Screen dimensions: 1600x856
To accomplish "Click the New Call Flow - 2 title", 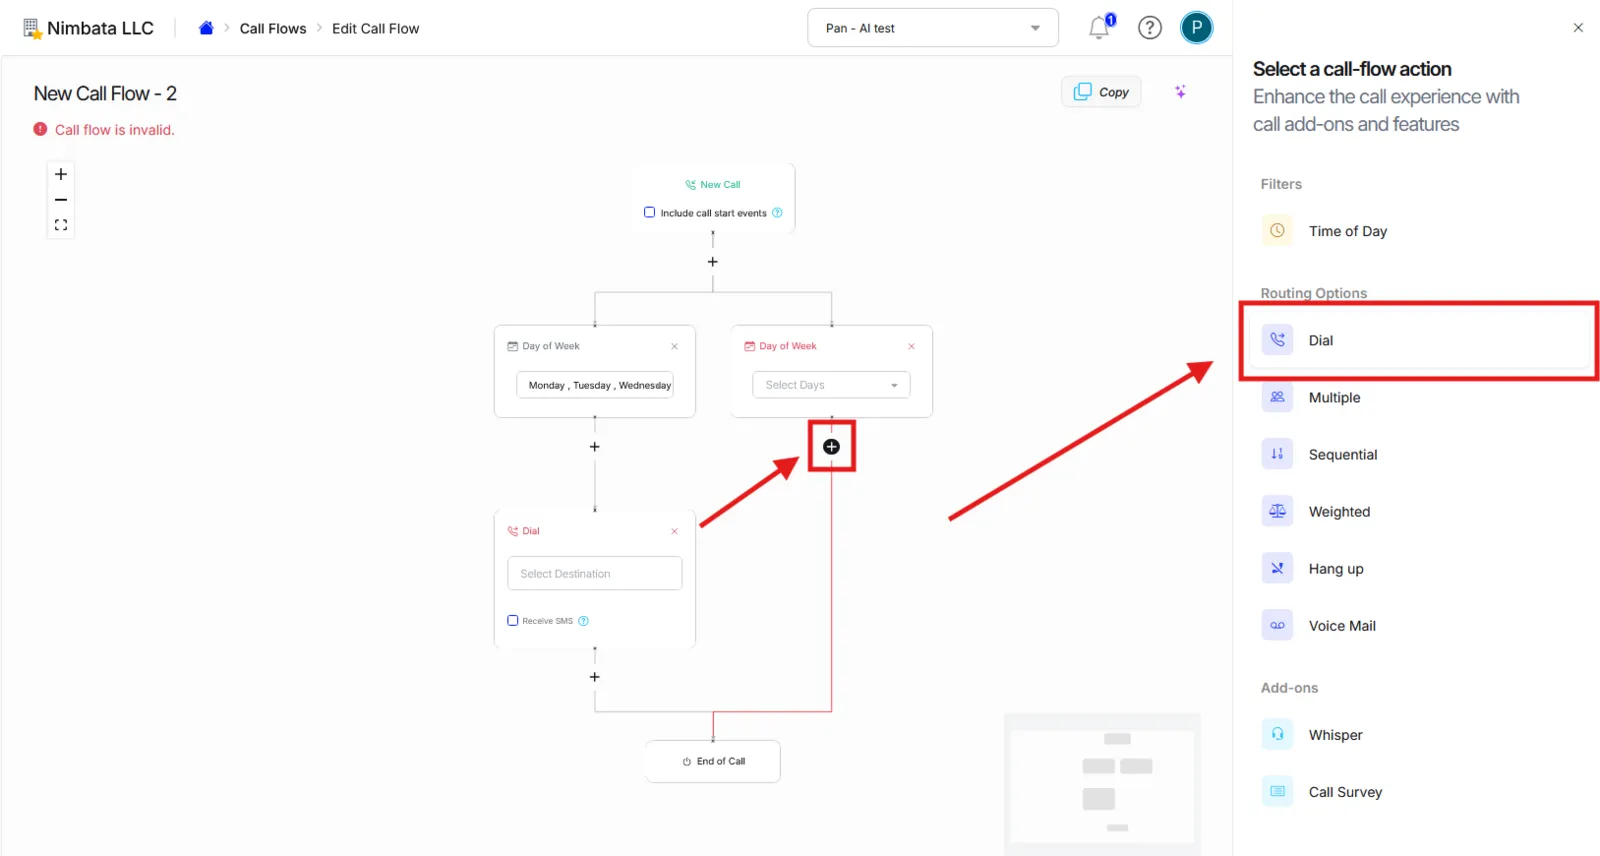I will (105, 93).
